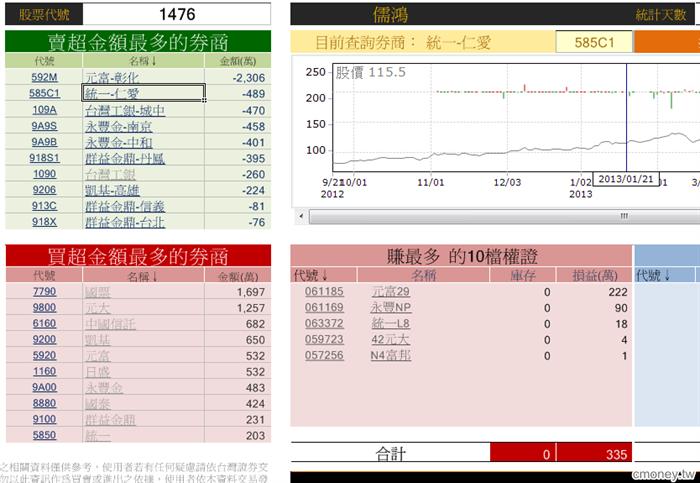The image size is (700, 483).
Task: Open broker code link 109A
Action: pyautogui.click(x=44, y=110)
